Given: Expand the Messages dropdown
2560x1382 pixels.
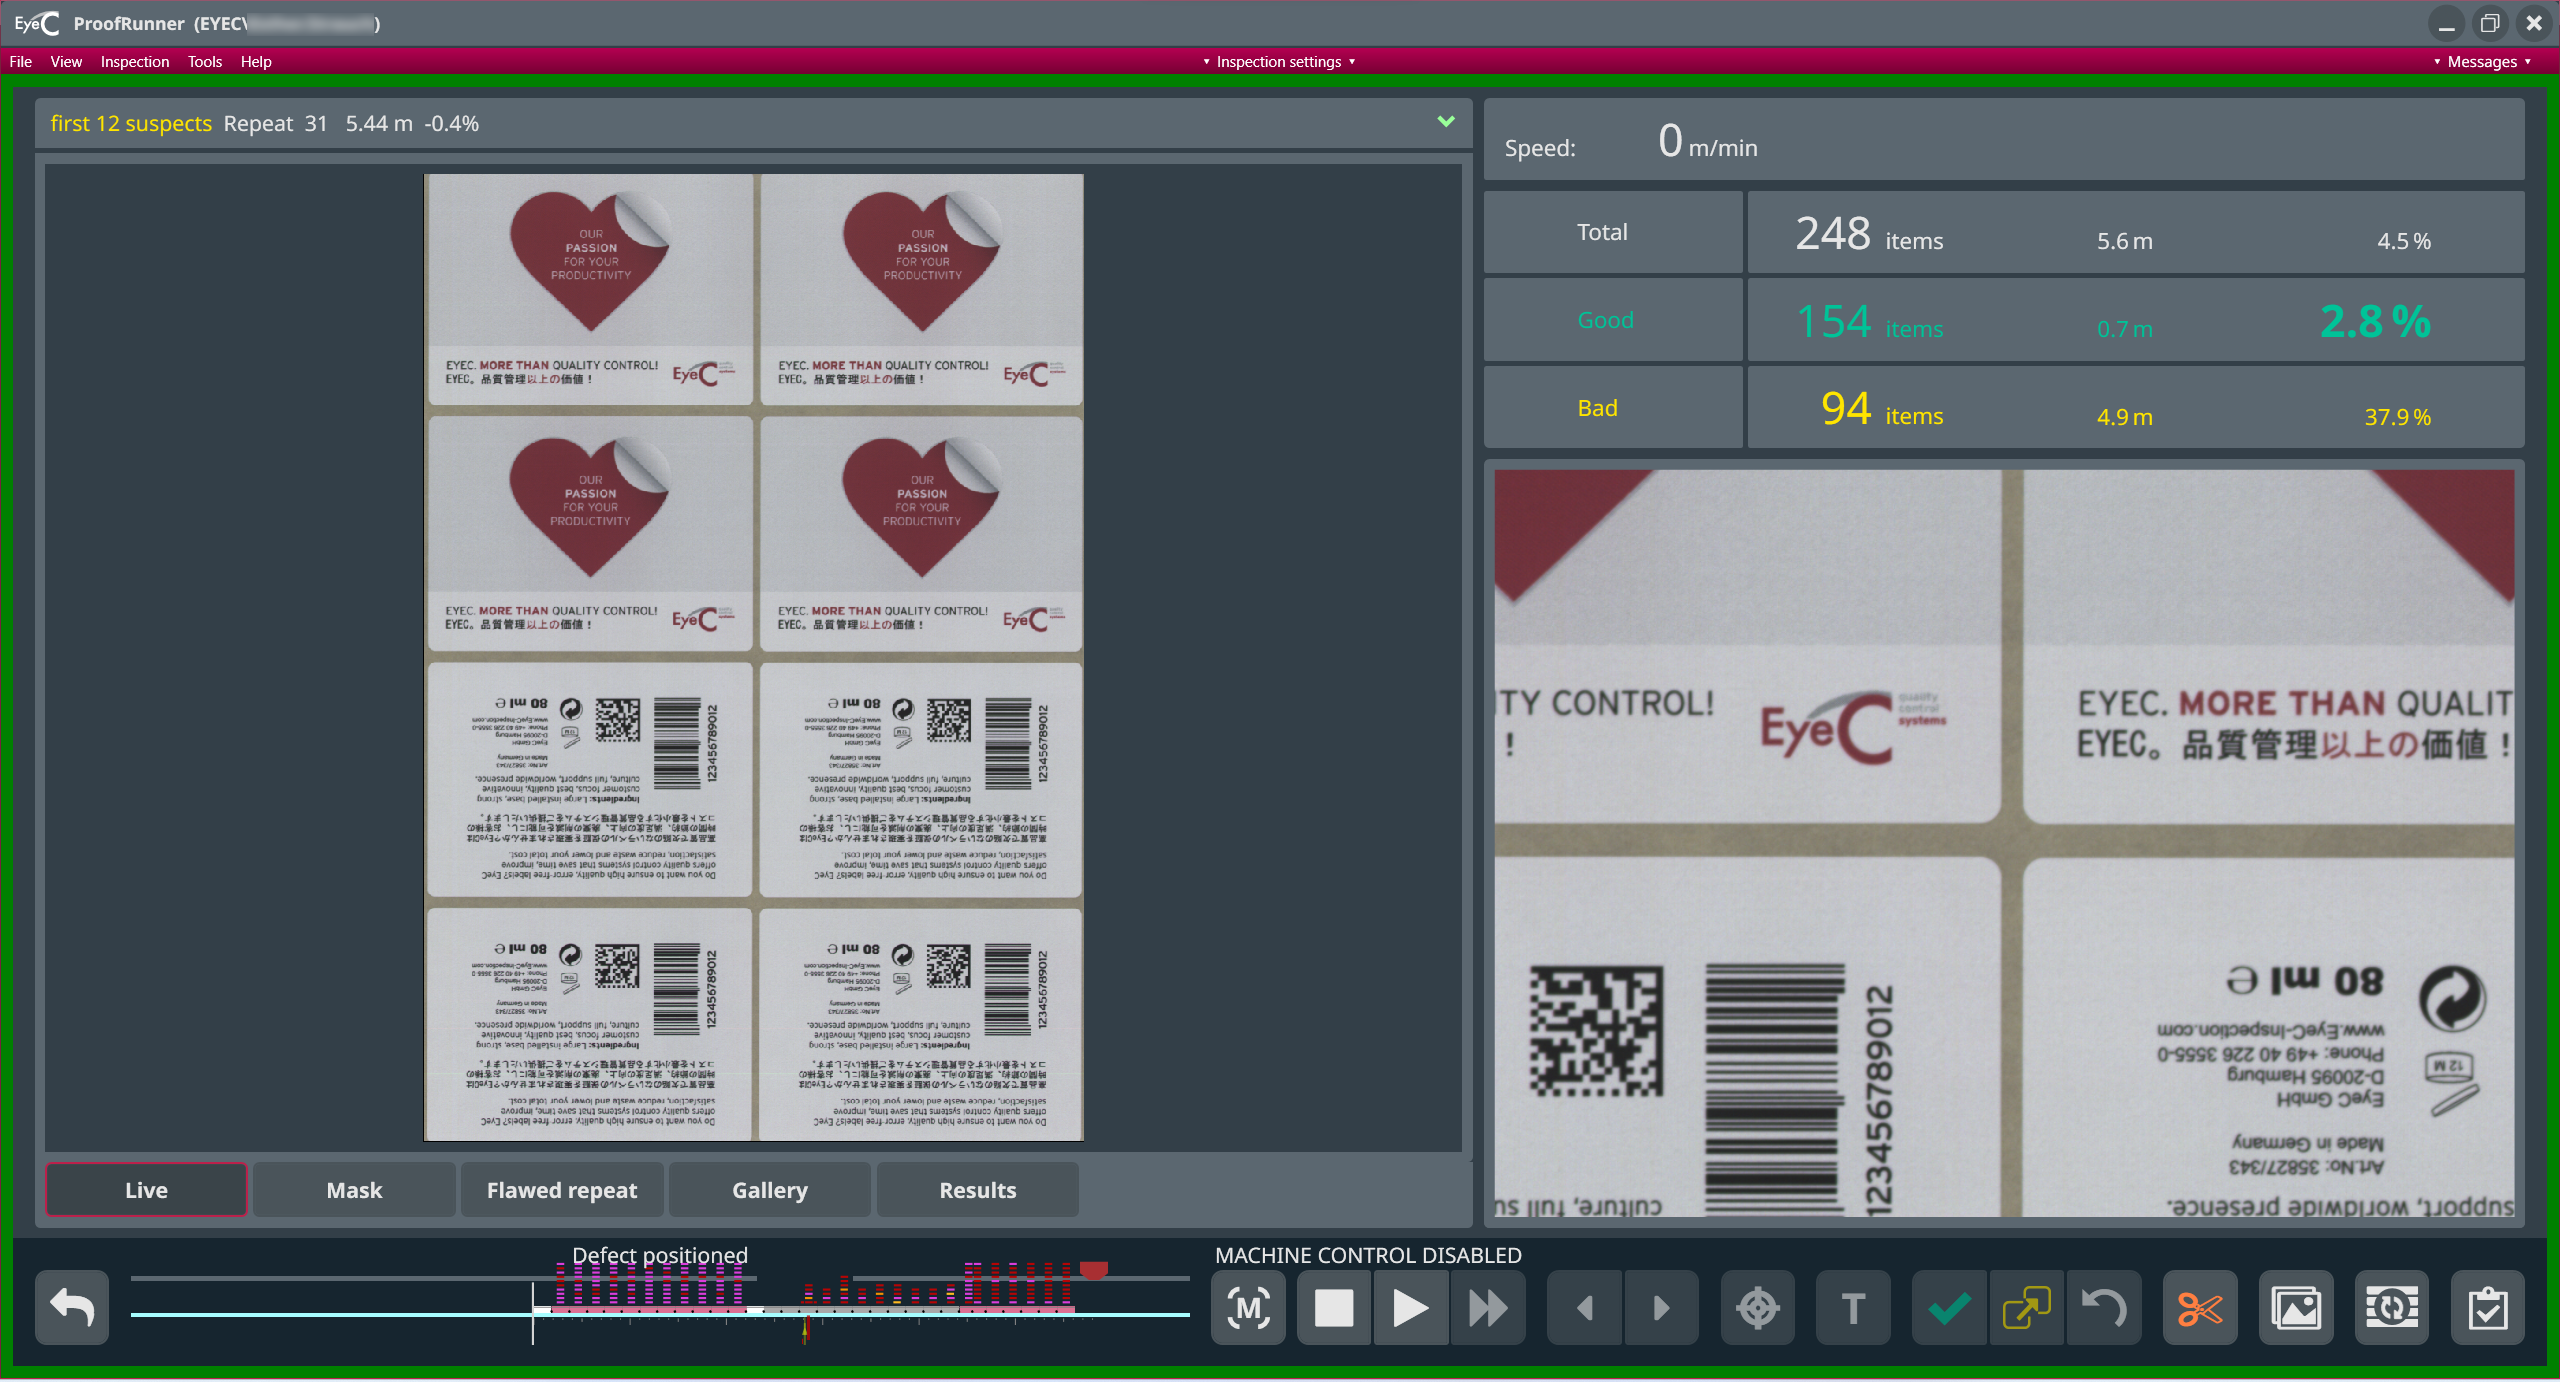Looking at the screenshot, I should [x=2482, y=62].
